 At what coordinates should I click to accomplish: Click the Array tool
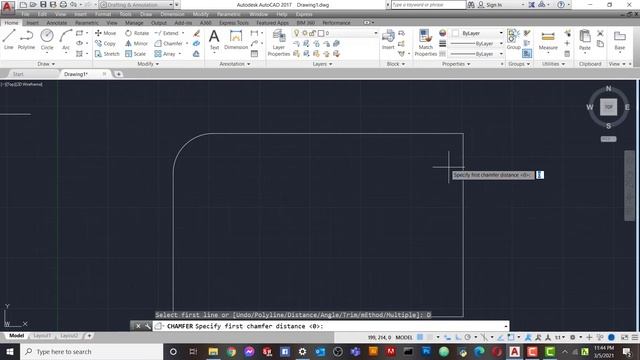(165, 53)
